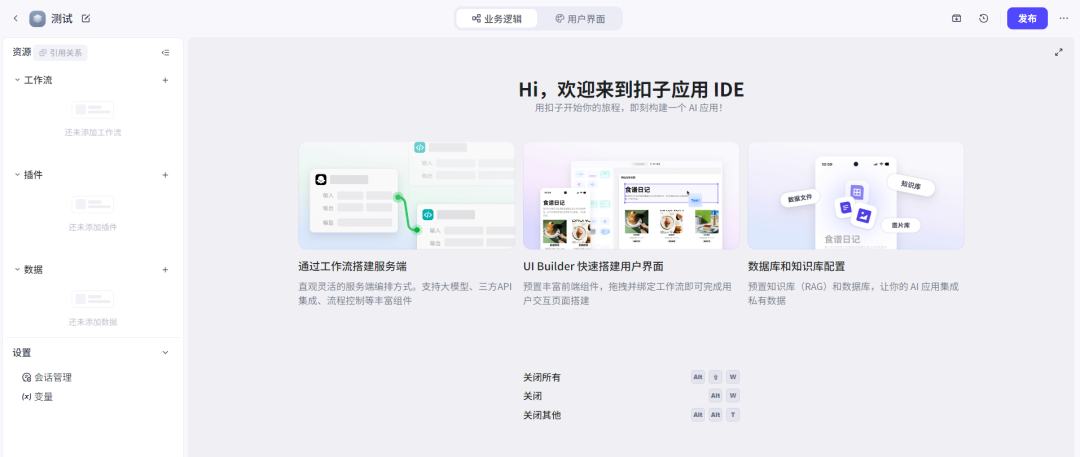1080x457 pixels.
Task: Add a new plugin with plus icon
Action: coord(165,175)
